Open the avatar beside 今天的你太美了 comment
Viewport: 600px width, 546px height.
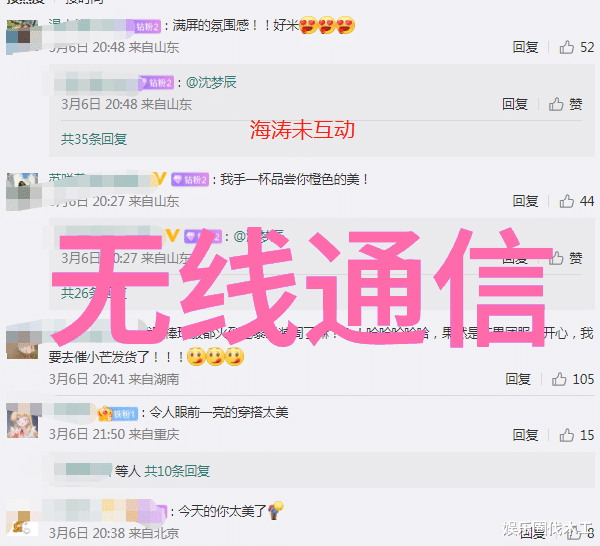(x=22, y=523)
